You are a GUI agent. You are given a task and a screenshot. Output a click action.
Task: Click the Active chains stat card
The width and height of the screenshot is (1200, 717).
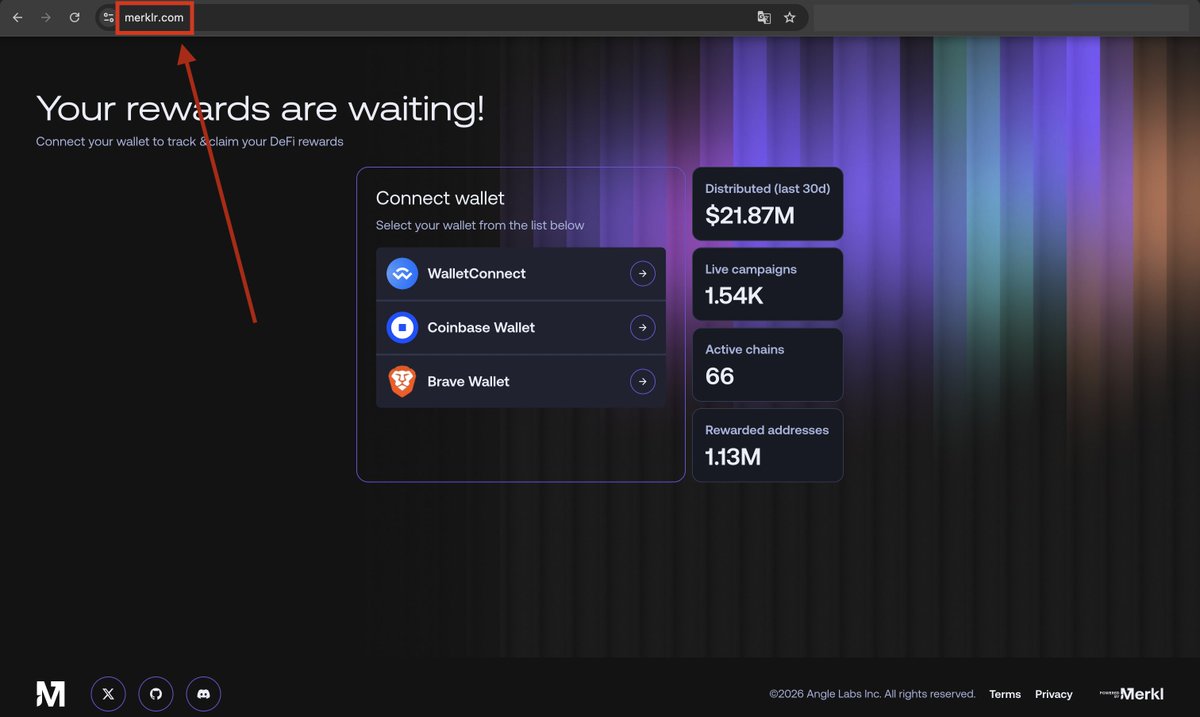point(767,365)
